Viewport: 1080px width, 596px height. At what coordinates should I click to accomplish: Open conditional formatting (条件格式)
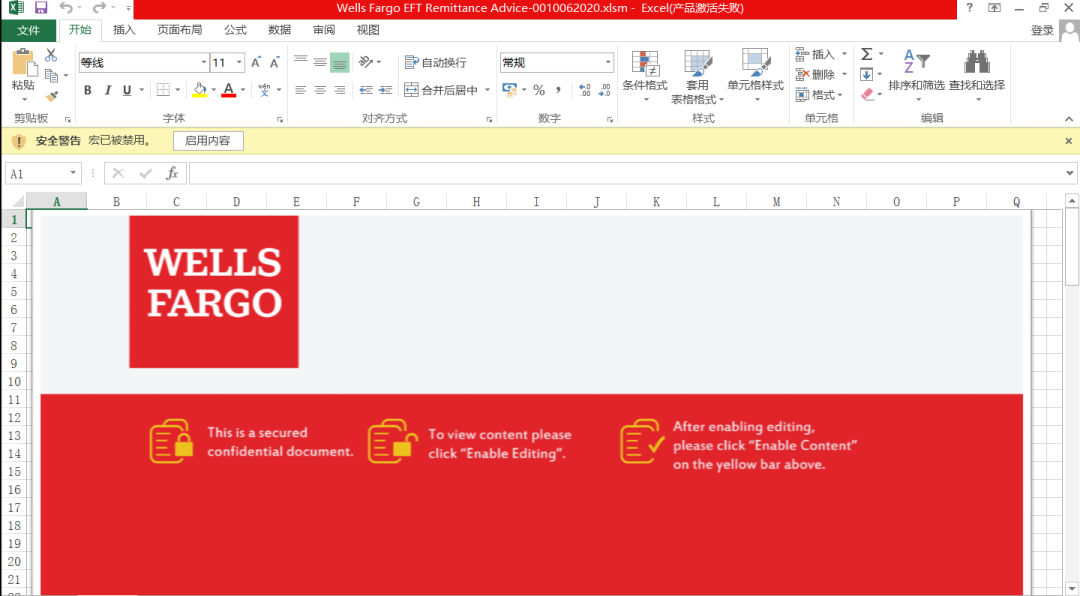click(x=645, y=76)
